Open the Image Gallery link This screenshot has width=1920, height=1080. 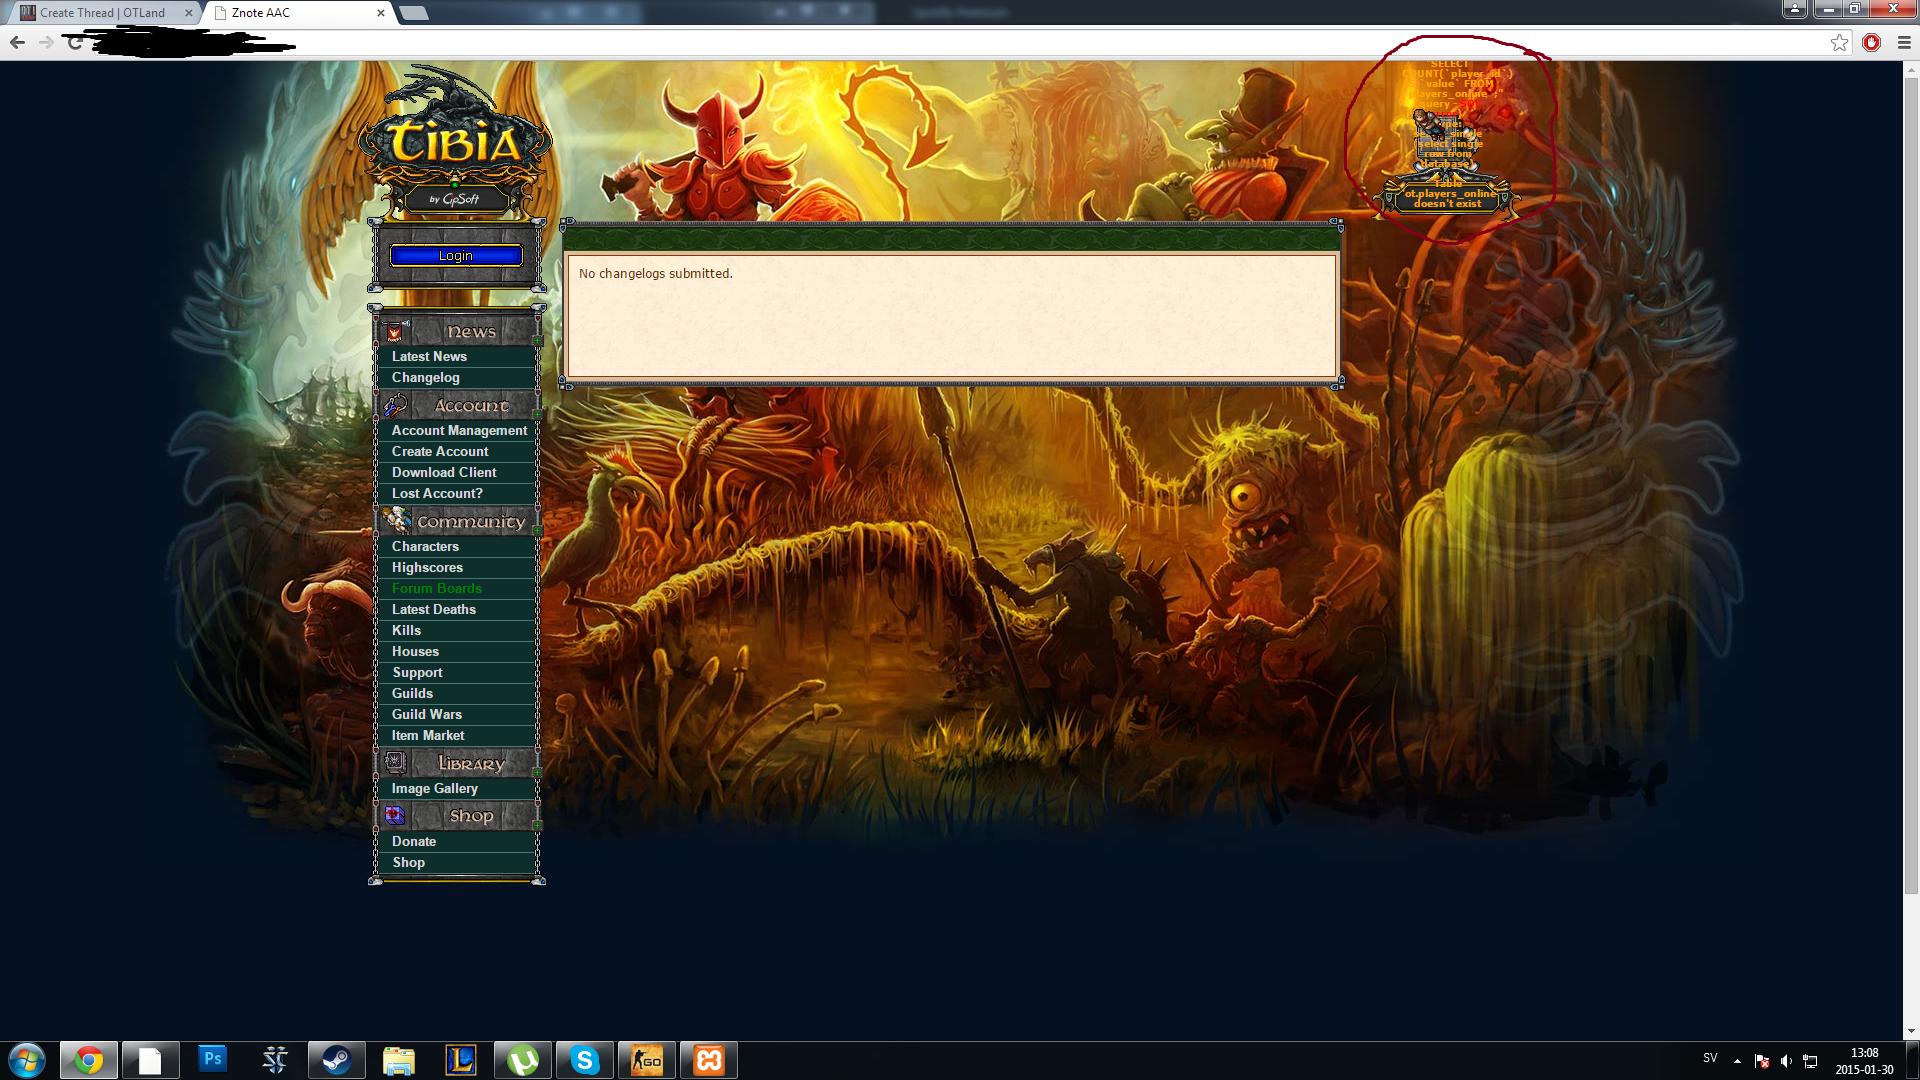[435, 788]
